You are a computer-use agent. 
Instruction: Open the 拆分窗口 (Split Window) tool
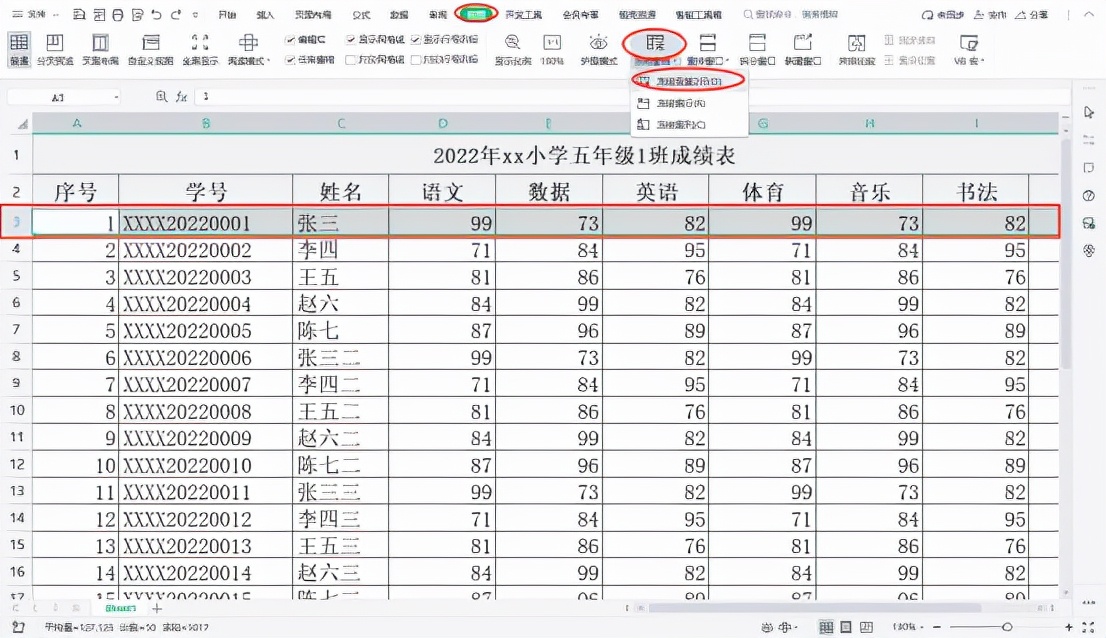click(759, 46)
